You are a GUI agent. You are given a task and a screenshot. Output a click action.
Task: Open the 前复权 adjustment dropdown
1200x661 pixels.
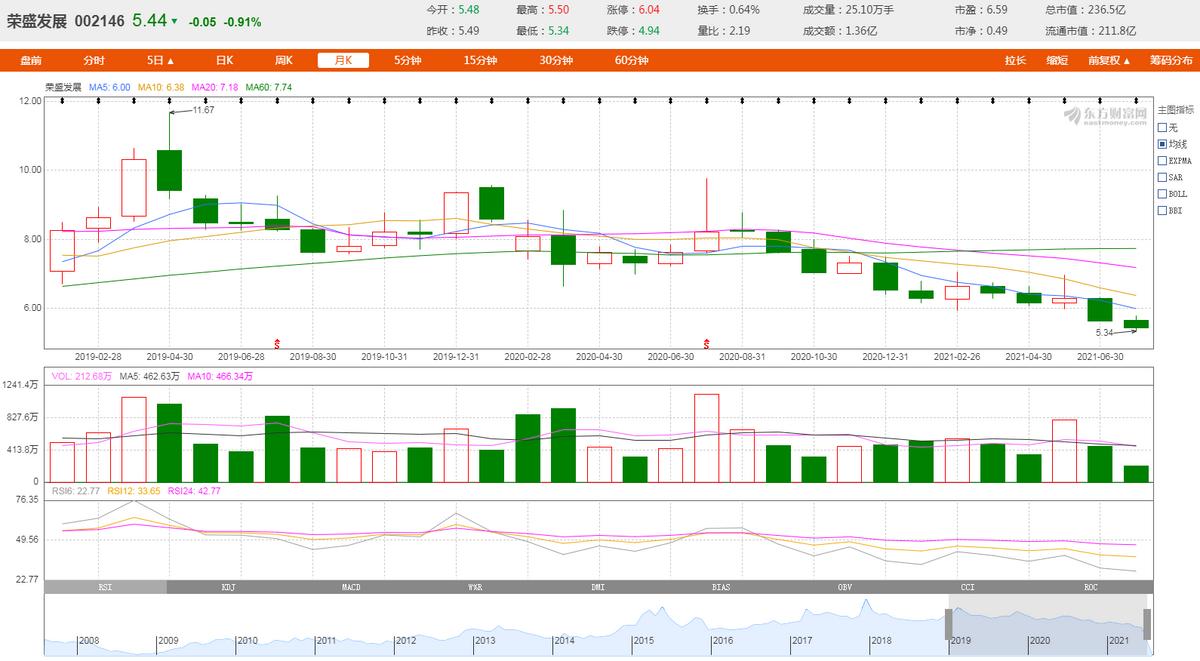coord(1108,60)
